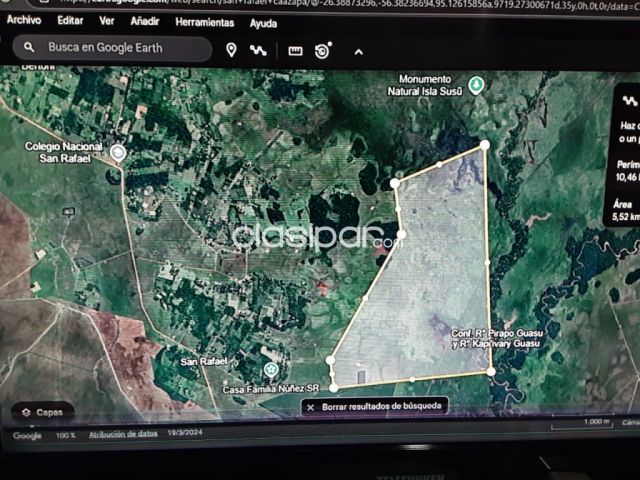This screenshot has width=640, height=480.
Task: Click the Monumento Natural Isla Susũ marker
Action: pos(477,85)
